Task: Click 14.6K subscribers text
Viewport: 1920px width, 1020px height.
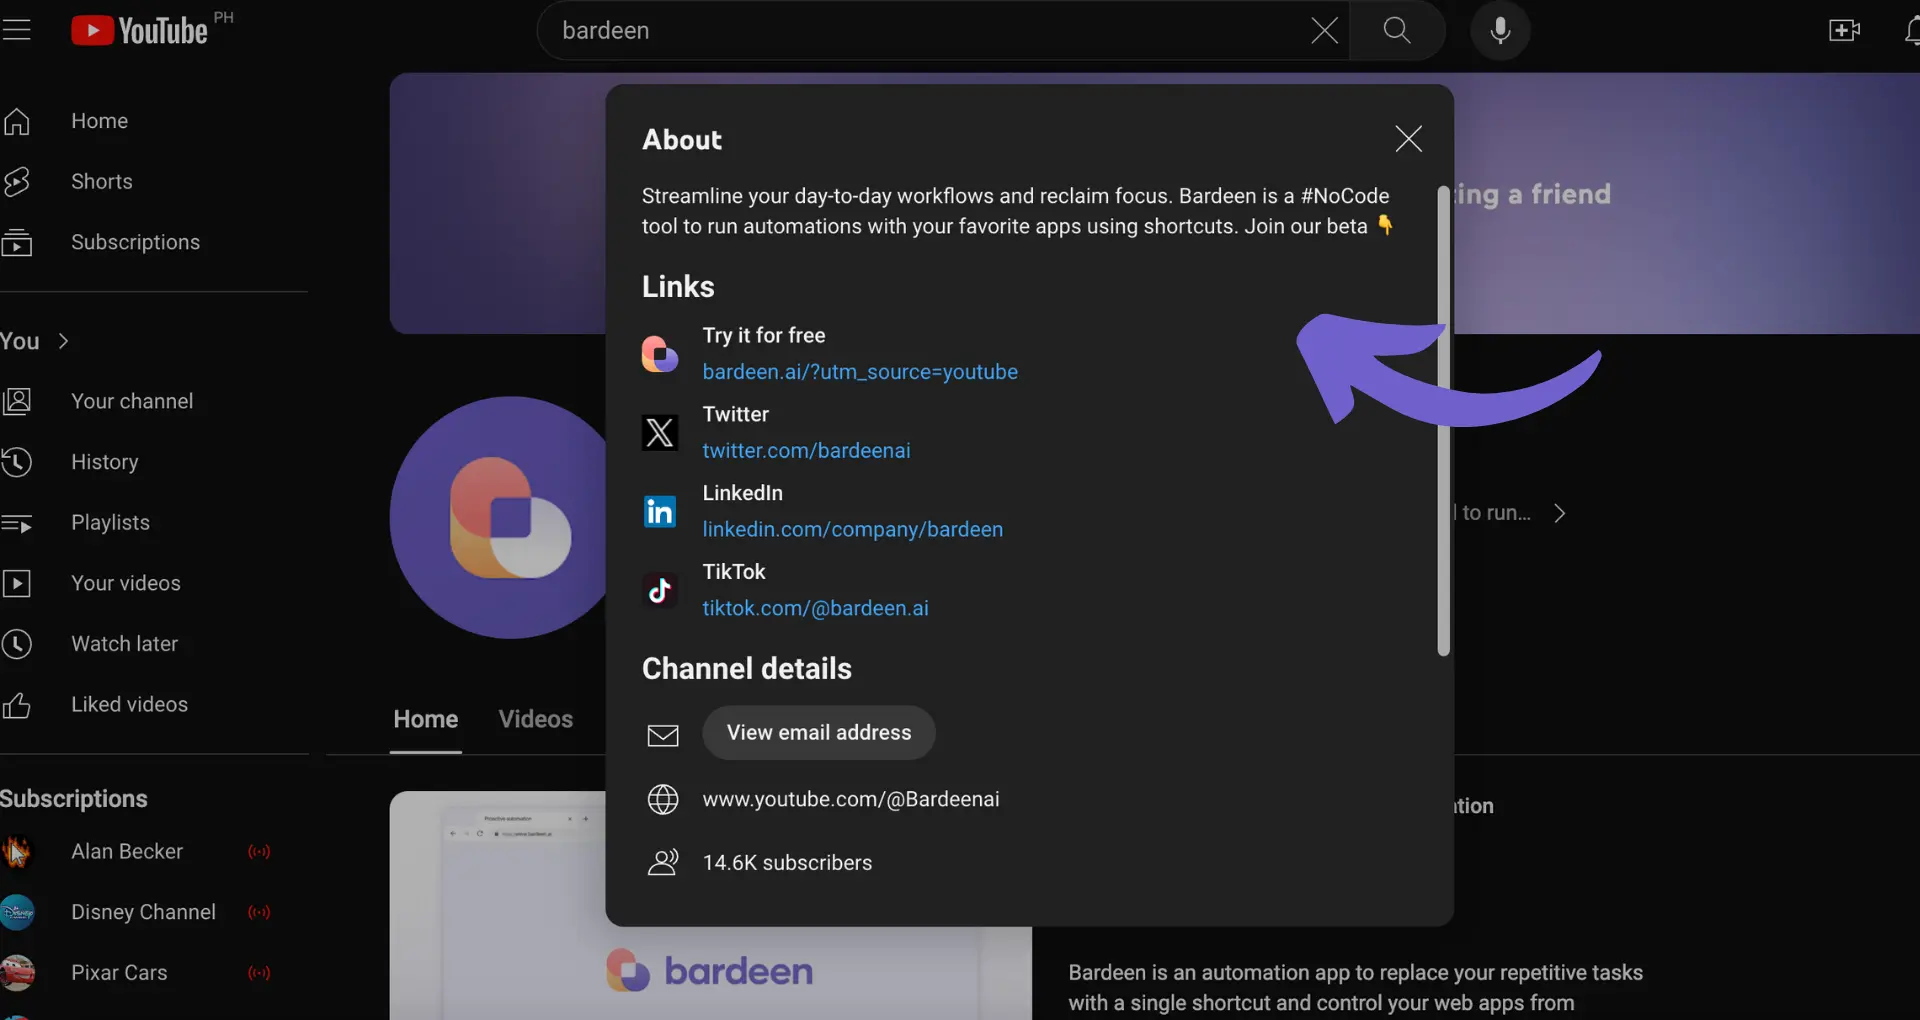Action: pyautogui.click(x=787, y=862)
